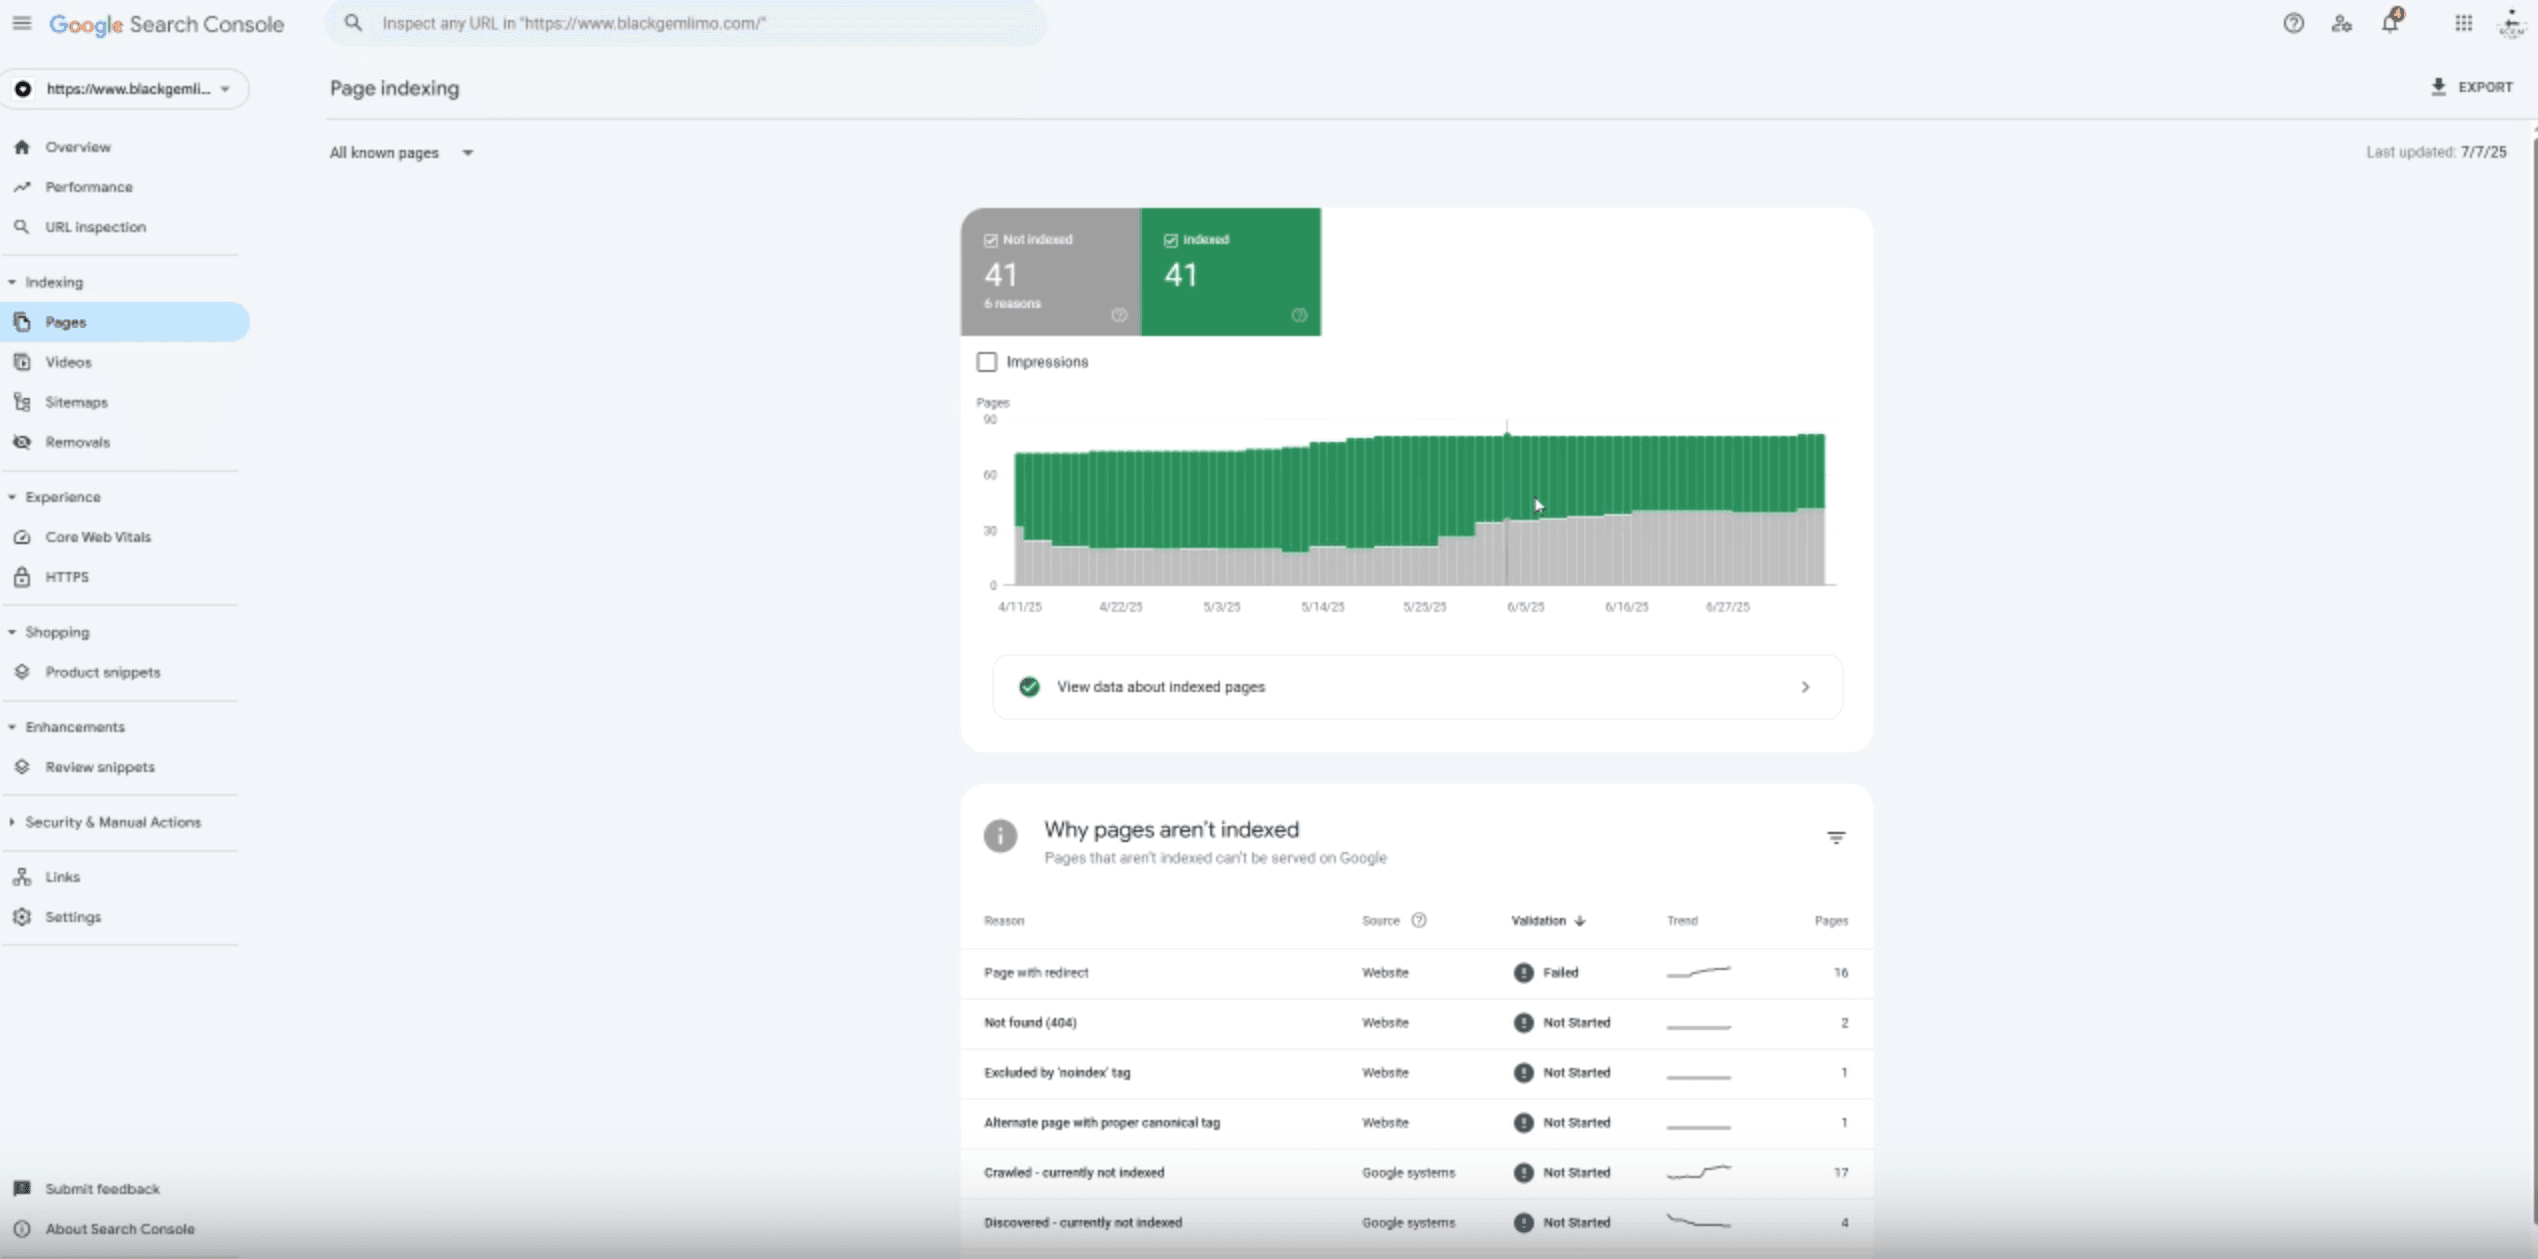This screenshot has height=1259, width=2538.
Task: Click the Not indexed card help icon
Action: tap(1119, 315)
